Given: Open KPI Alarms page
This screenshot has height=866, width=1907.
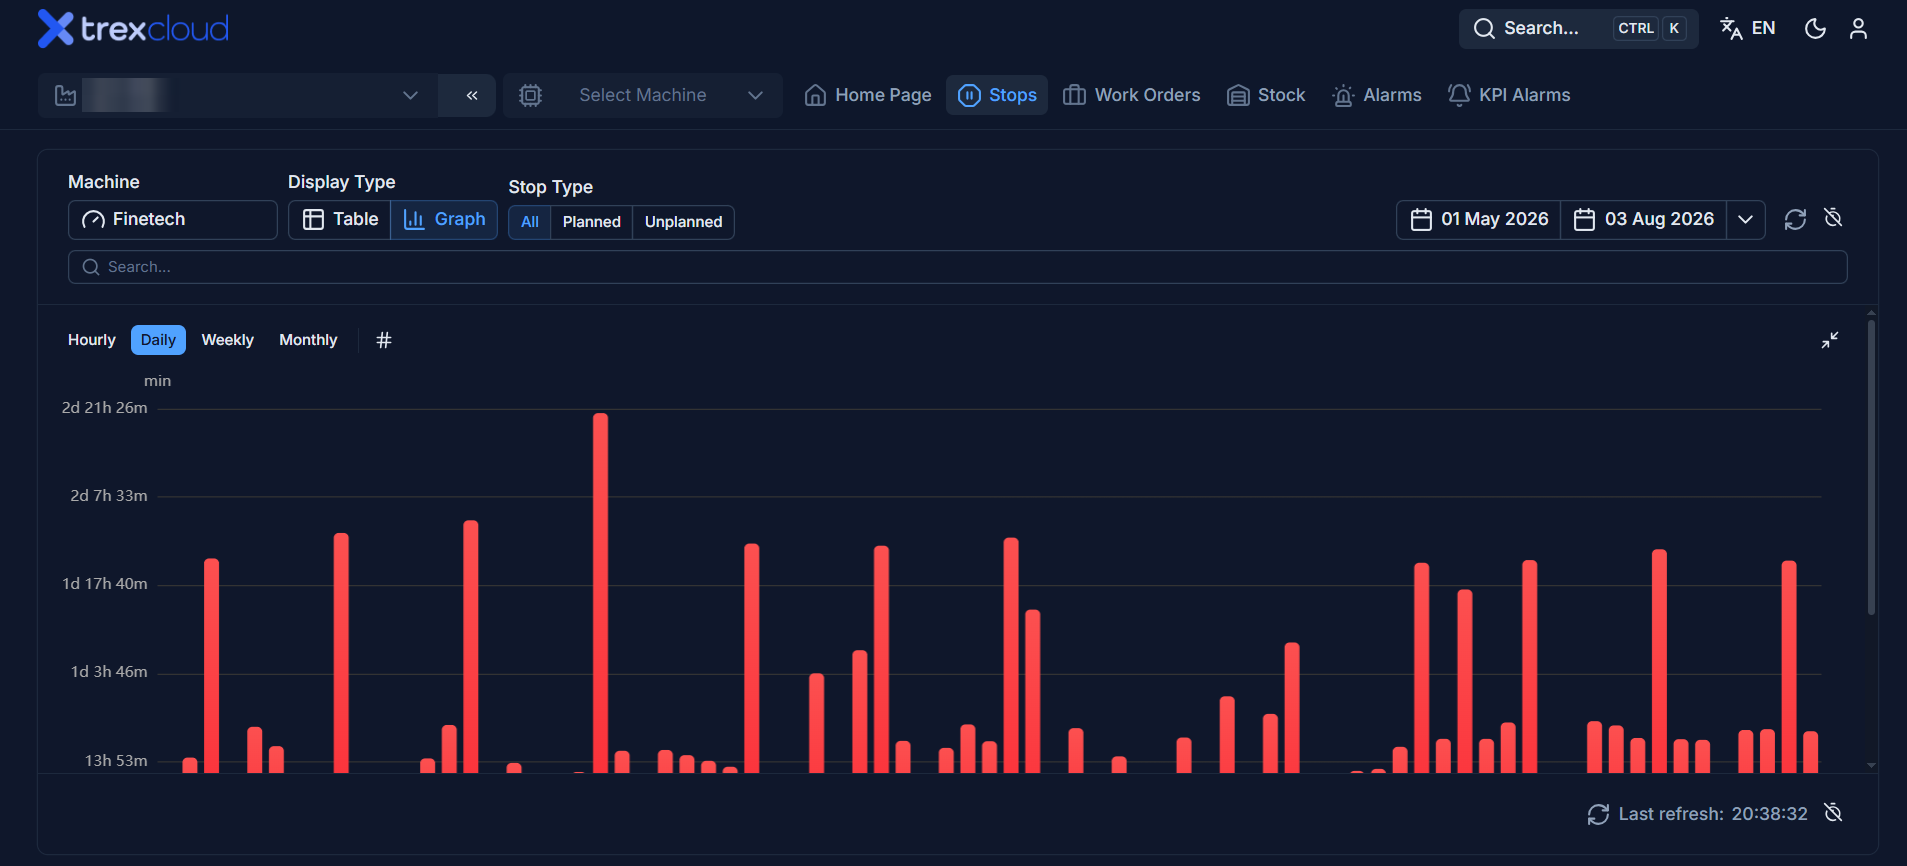Looking at the screenshot, I should (1509, 95).
